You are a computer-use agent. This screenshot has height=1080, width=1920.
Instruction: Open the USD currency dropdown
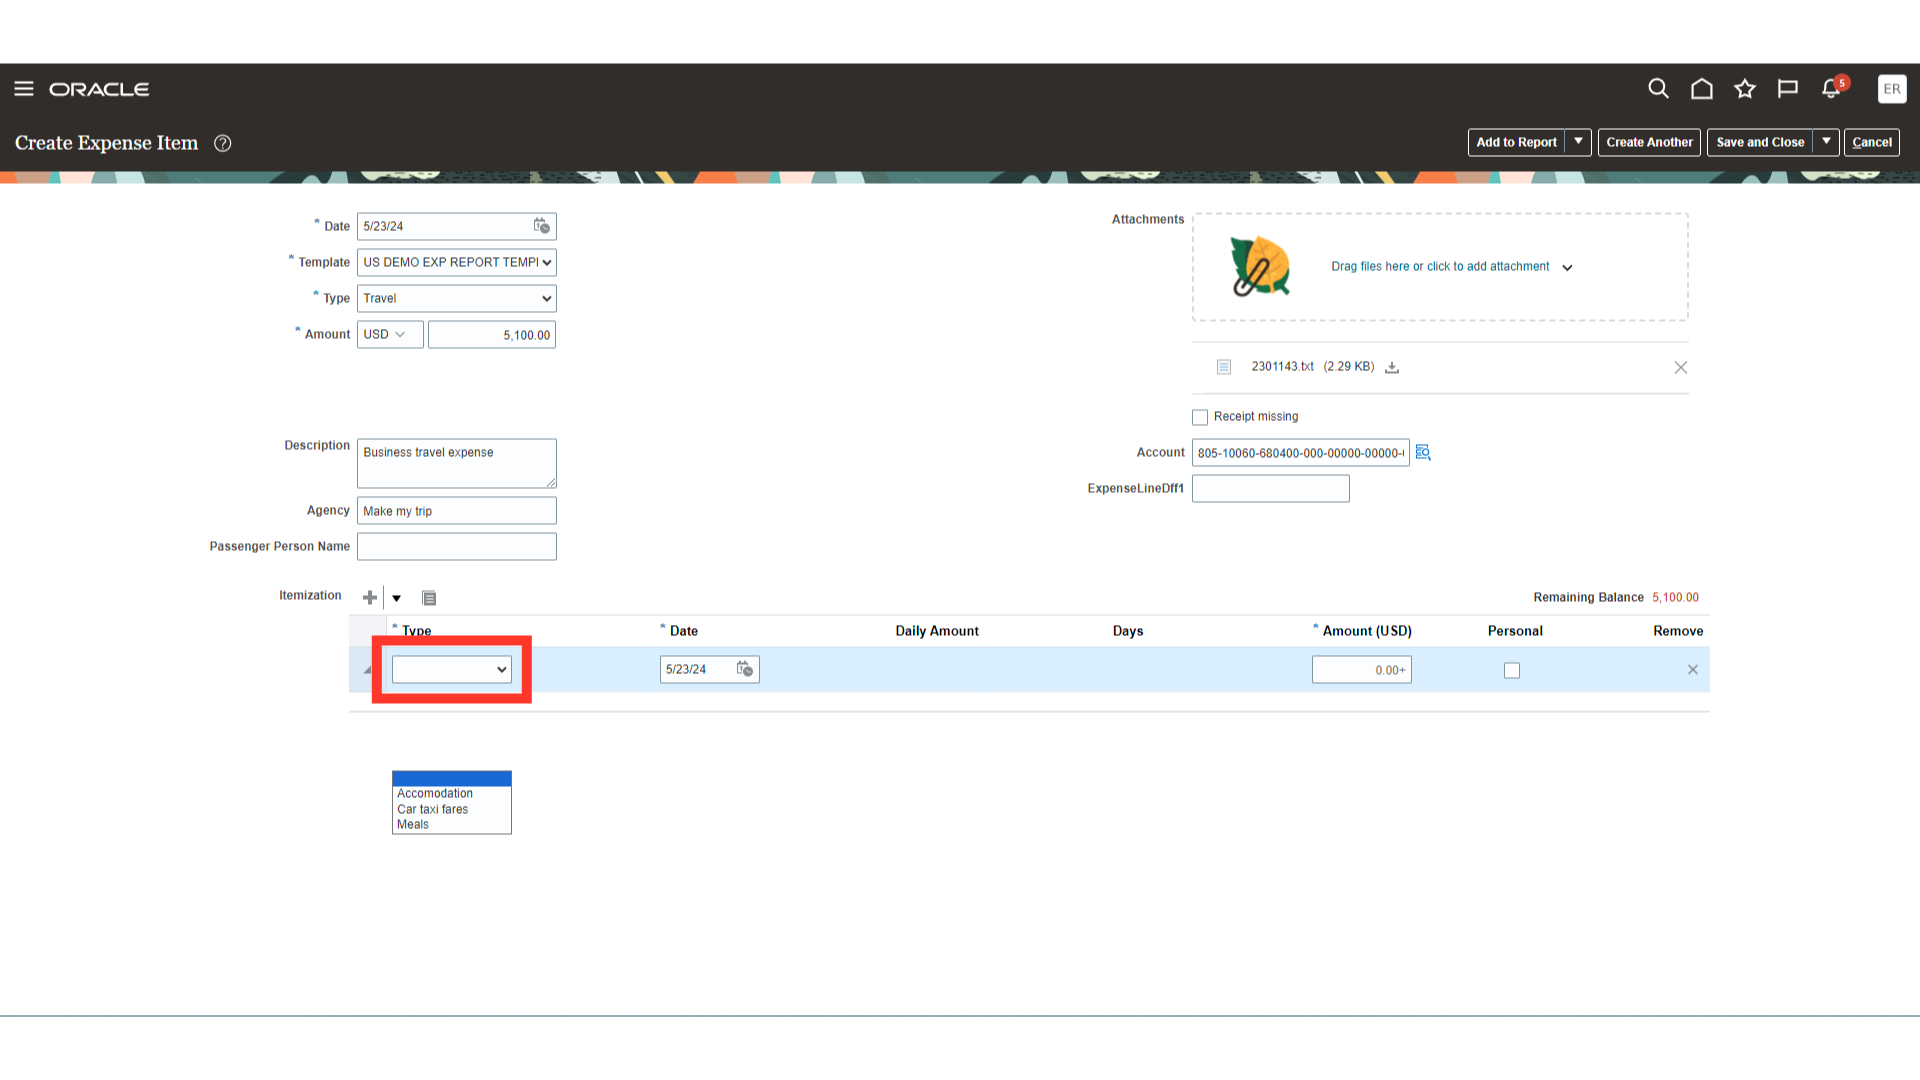pyautogui.click(x=390, y=334)
